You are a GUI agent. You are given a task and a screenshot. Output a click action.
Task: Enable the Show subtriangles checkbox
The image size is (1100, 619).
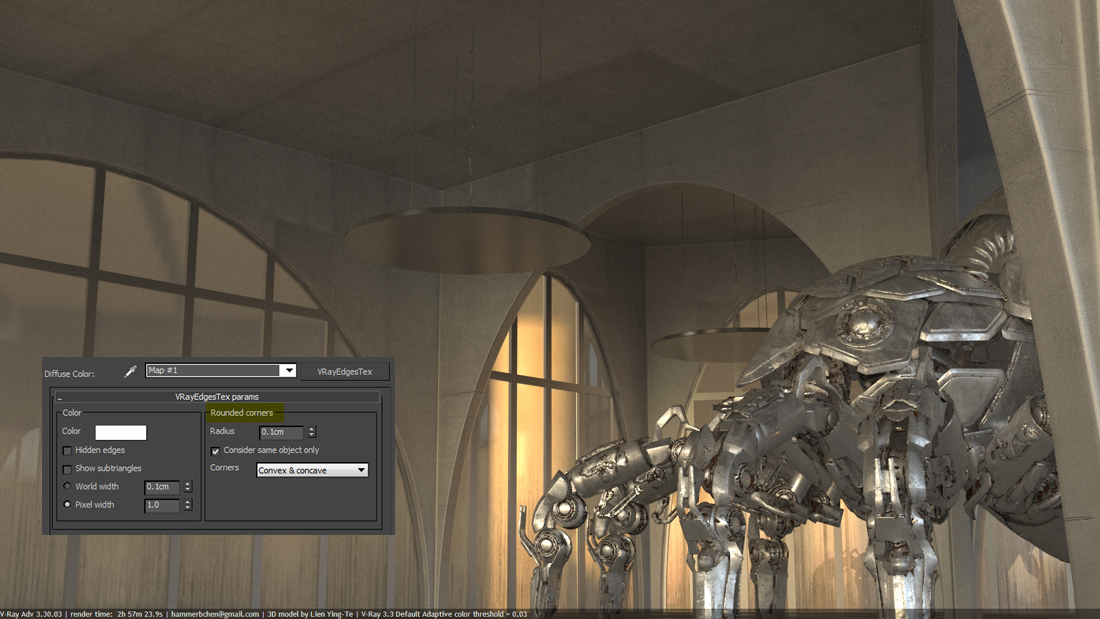(67, 469)
